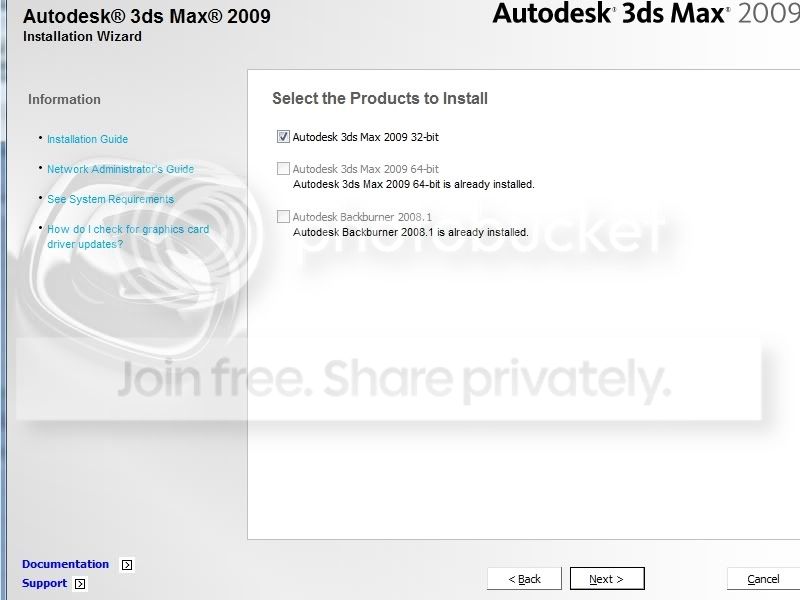Click the arrow icon beside Documentation

tap(127, 565)
